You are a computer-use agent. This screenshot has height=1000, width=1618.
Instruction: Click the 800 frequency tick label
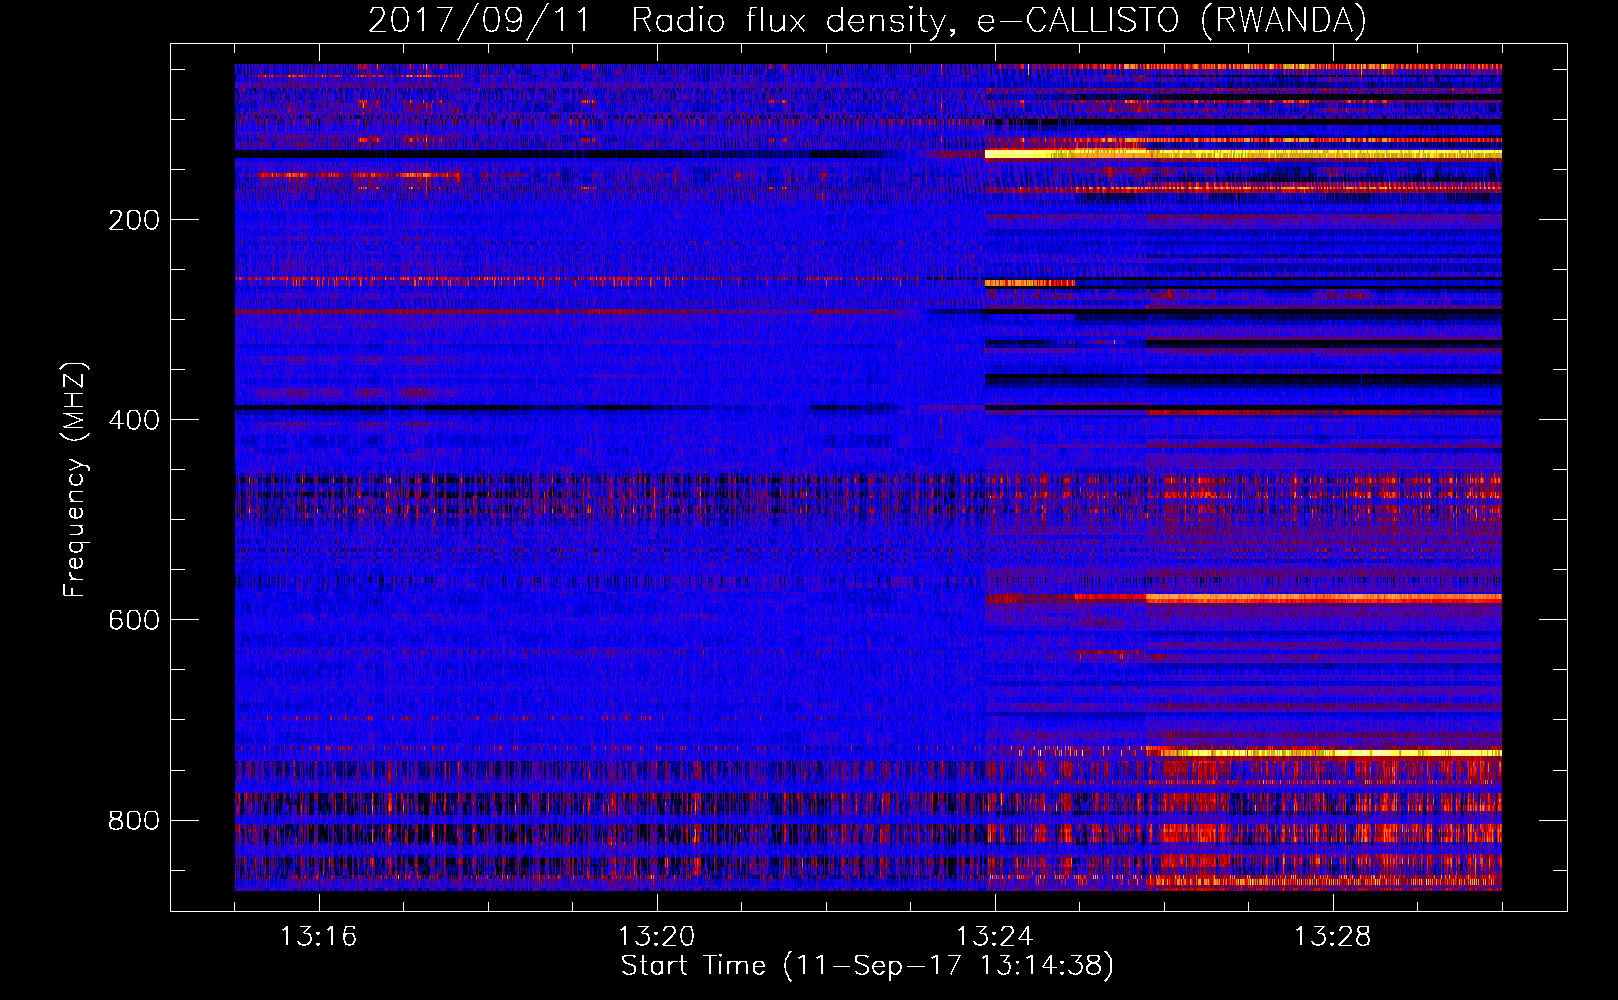pos(134,820)
